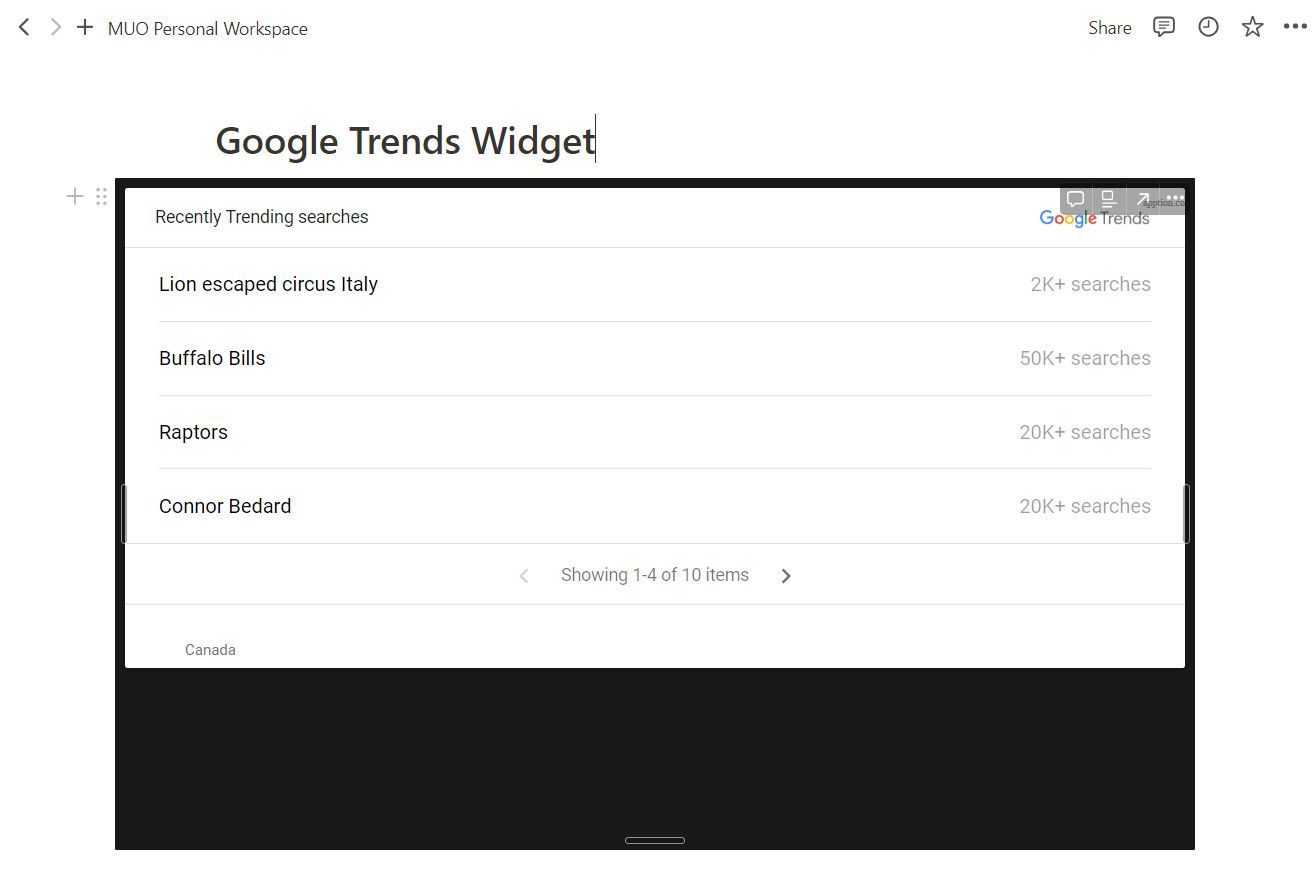1315x874 pixels.
Task: Open the embed's ••• options menu
Action: pyautogui.click(x=1172, y=199)
